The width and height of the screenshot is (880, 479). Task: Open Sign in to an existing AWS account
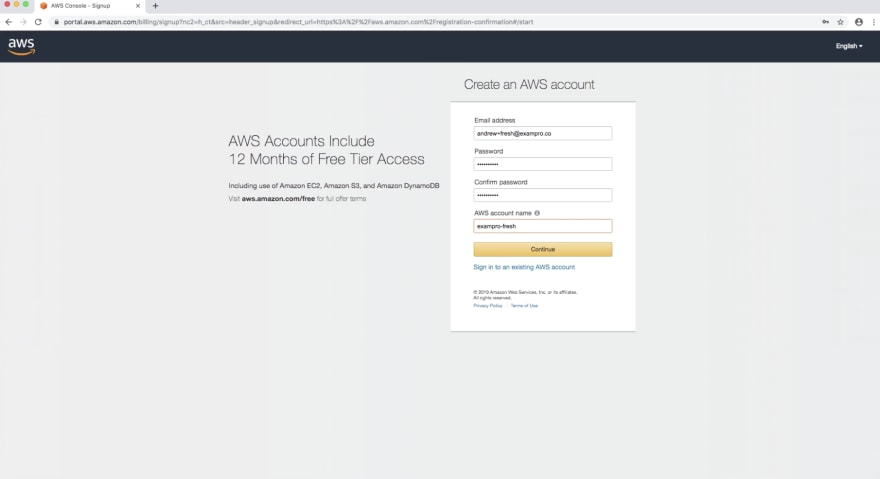524,267
